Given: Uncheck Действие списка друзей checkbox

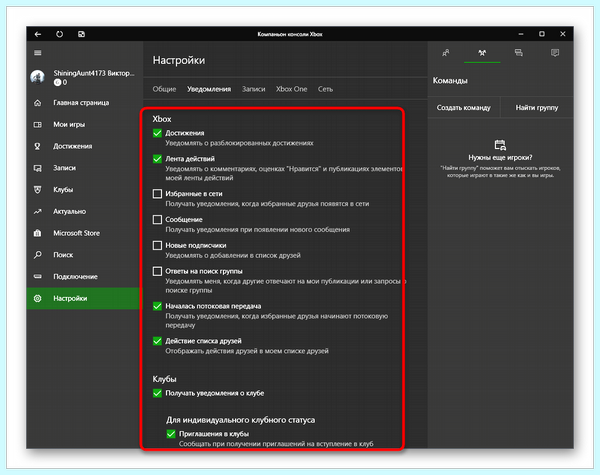Looking at the screenshot, I should [157, 341].
